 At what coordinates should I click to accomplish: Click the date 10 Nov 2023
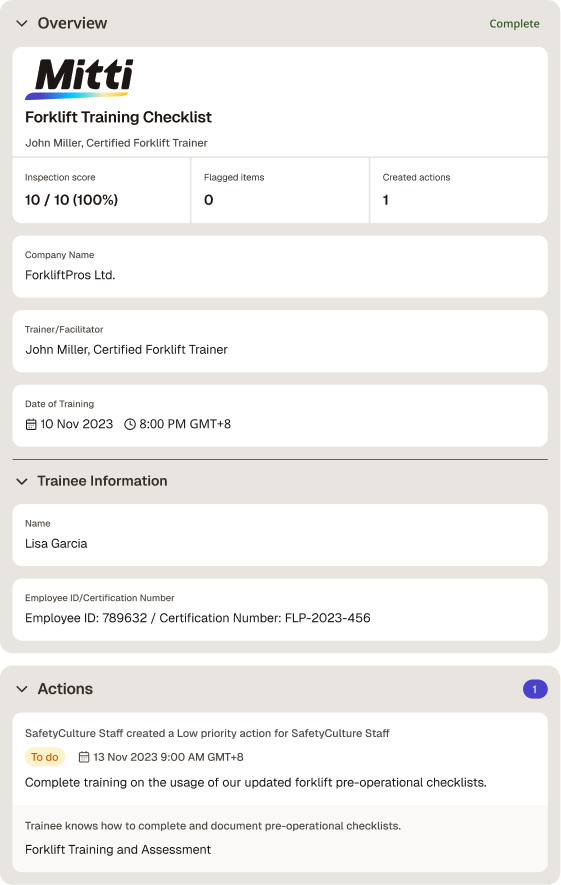point(77,424)
